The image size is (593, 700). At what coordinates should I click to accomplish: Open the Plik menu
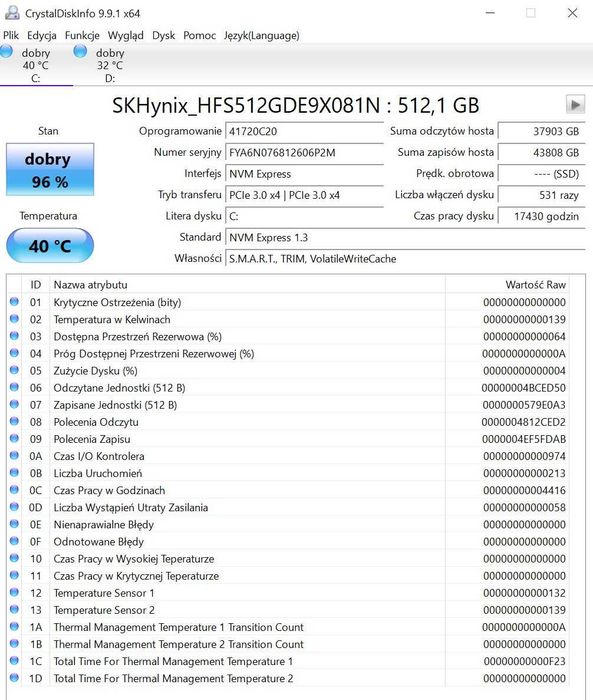click(11, 35)
